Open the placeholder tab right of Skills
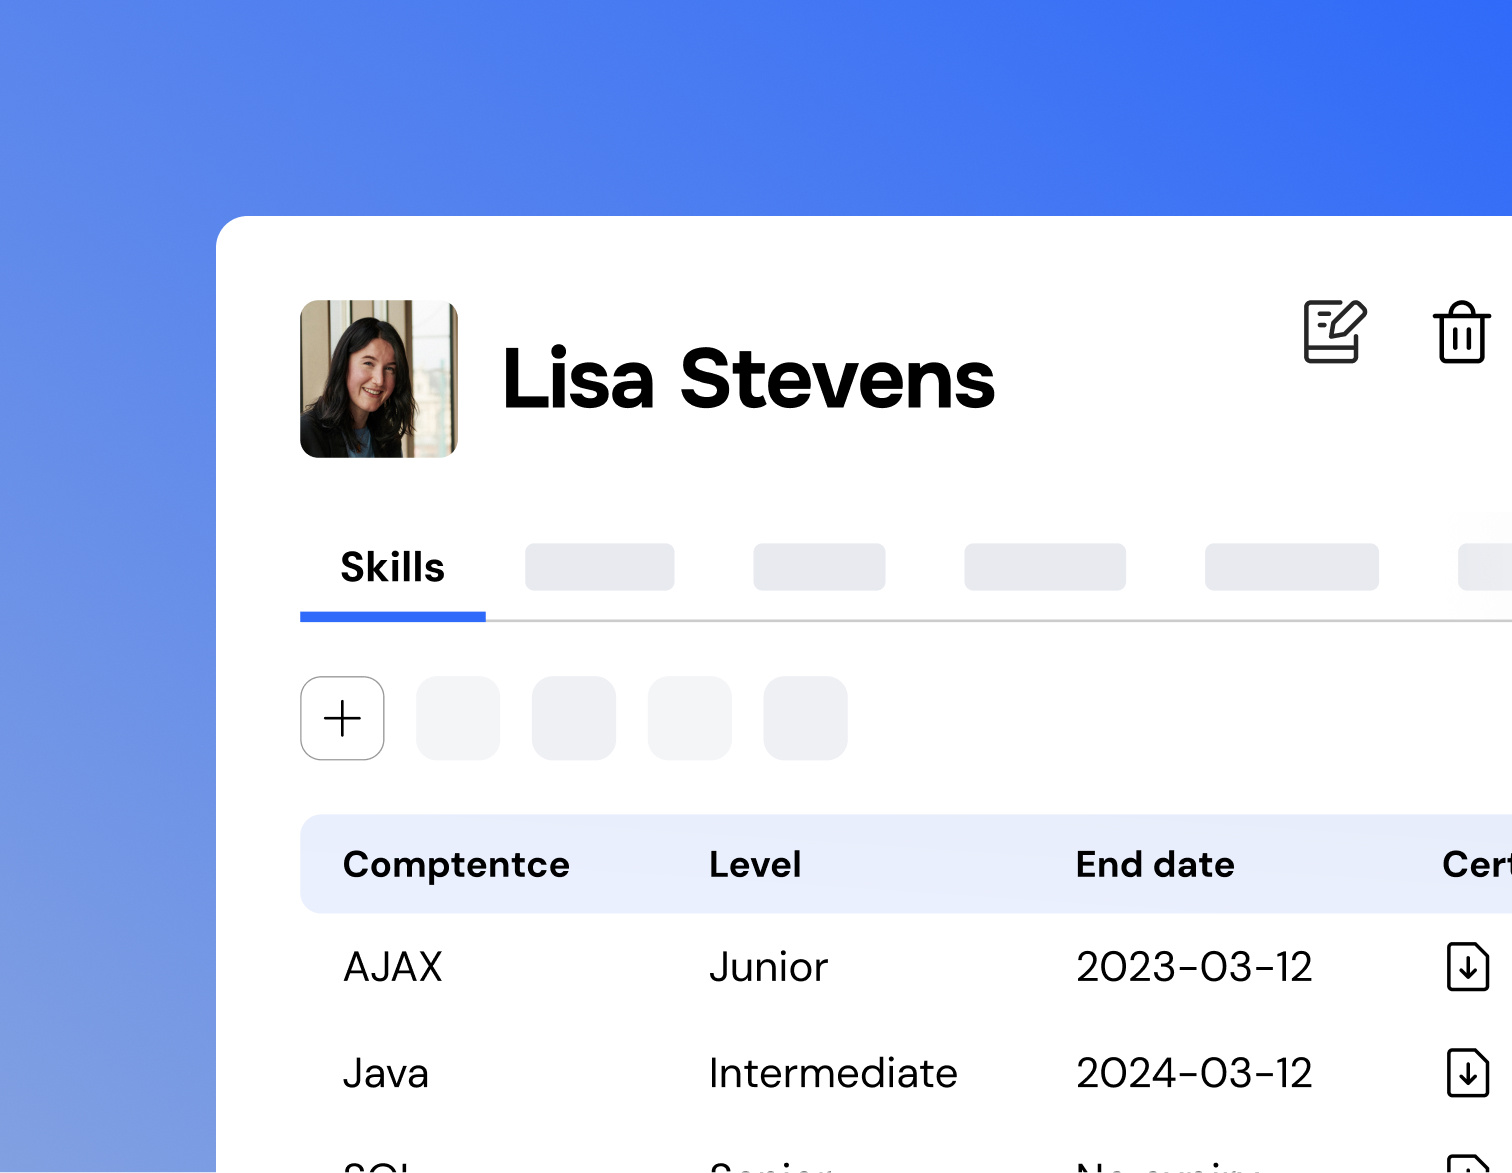This screenshot has height=1173, width=1512. 599,567
